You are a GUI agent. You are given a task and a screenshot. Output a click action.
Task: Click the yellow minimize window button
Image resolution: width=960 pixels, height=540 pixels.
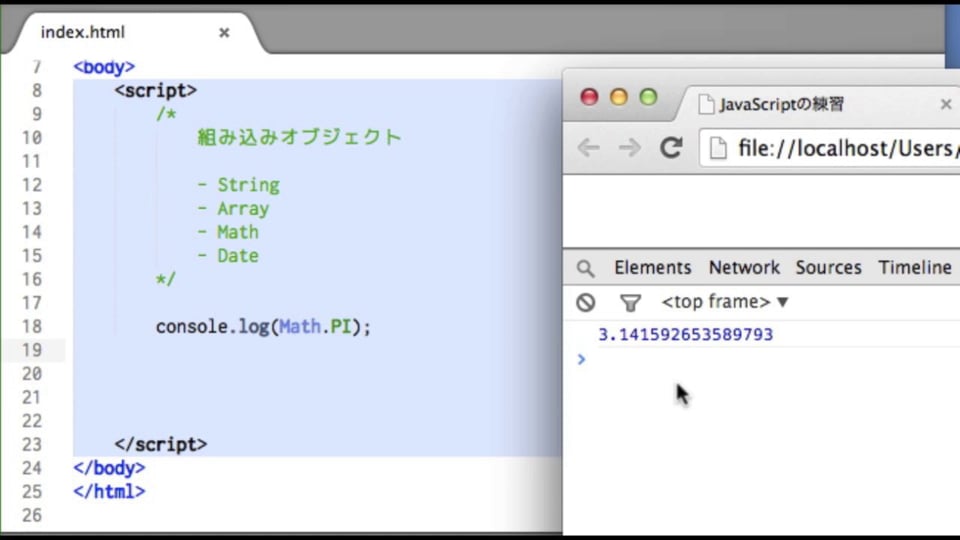pyautogui.click(x=618, y=97)
